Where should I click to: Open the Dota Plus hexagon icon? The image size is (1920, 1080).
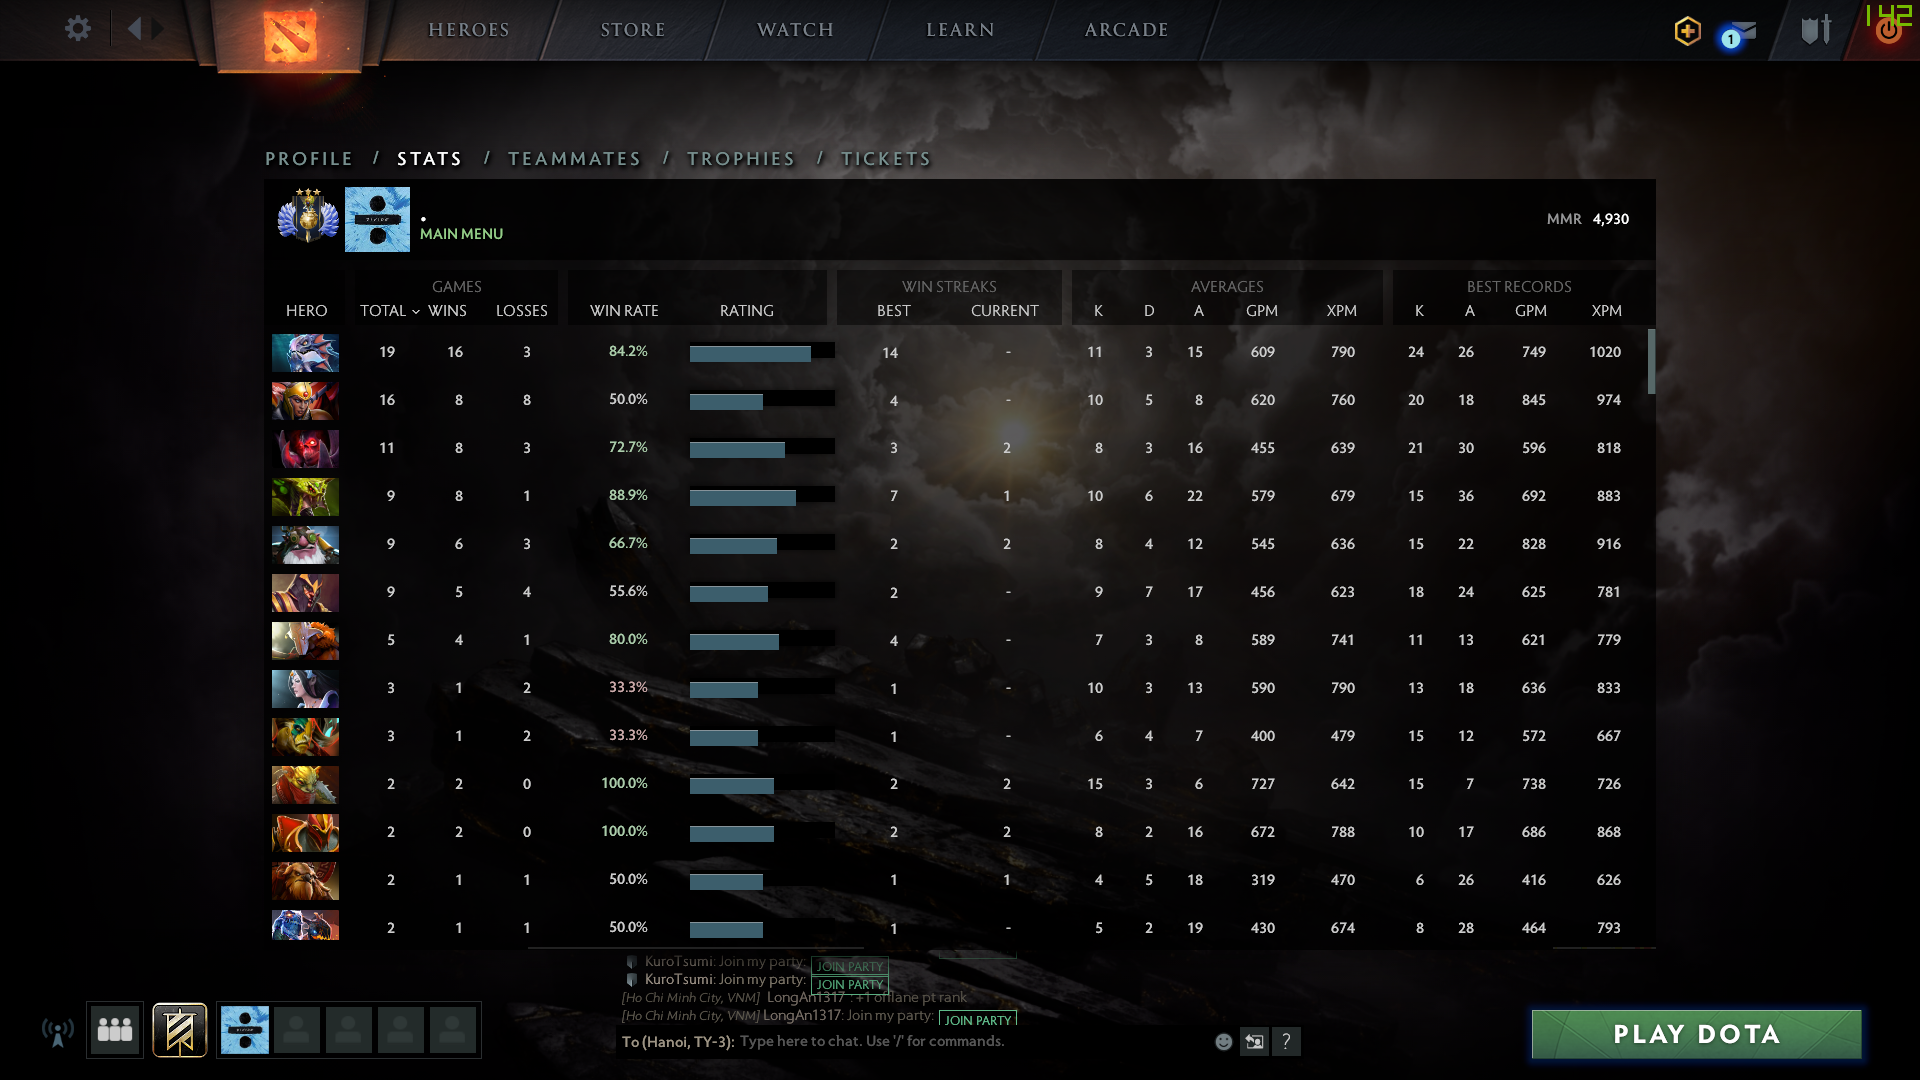(1687, 31)
